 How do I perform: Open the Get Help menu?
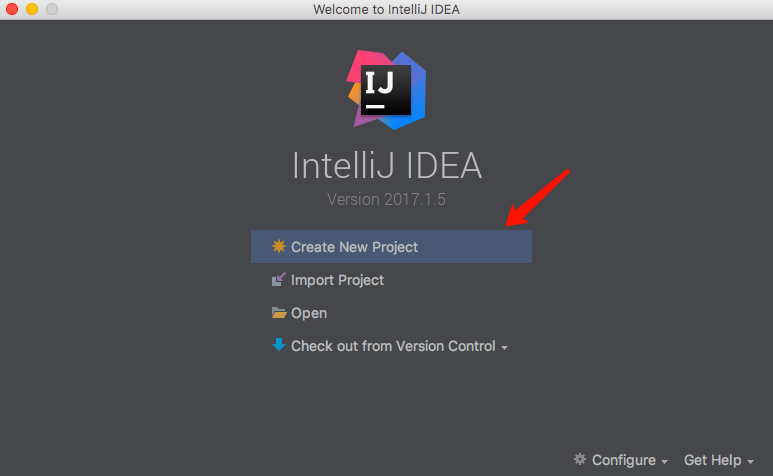(712, 460)
